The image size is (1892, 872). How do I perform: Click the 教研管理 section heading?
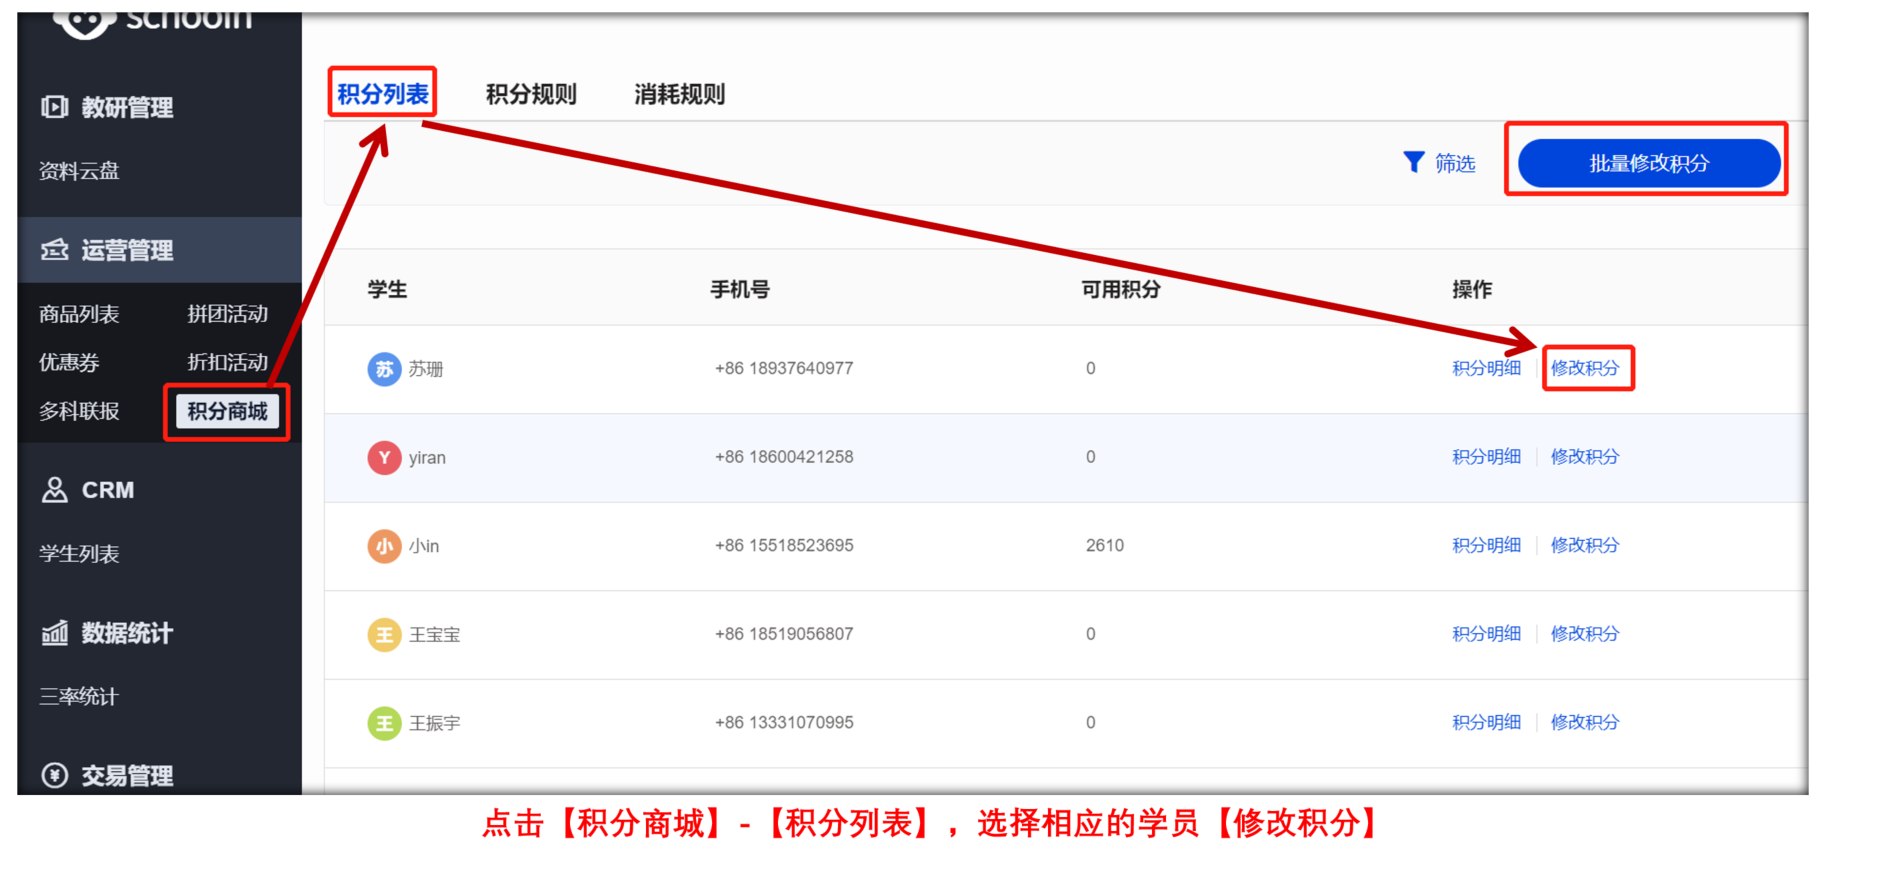tap(127, 107)
